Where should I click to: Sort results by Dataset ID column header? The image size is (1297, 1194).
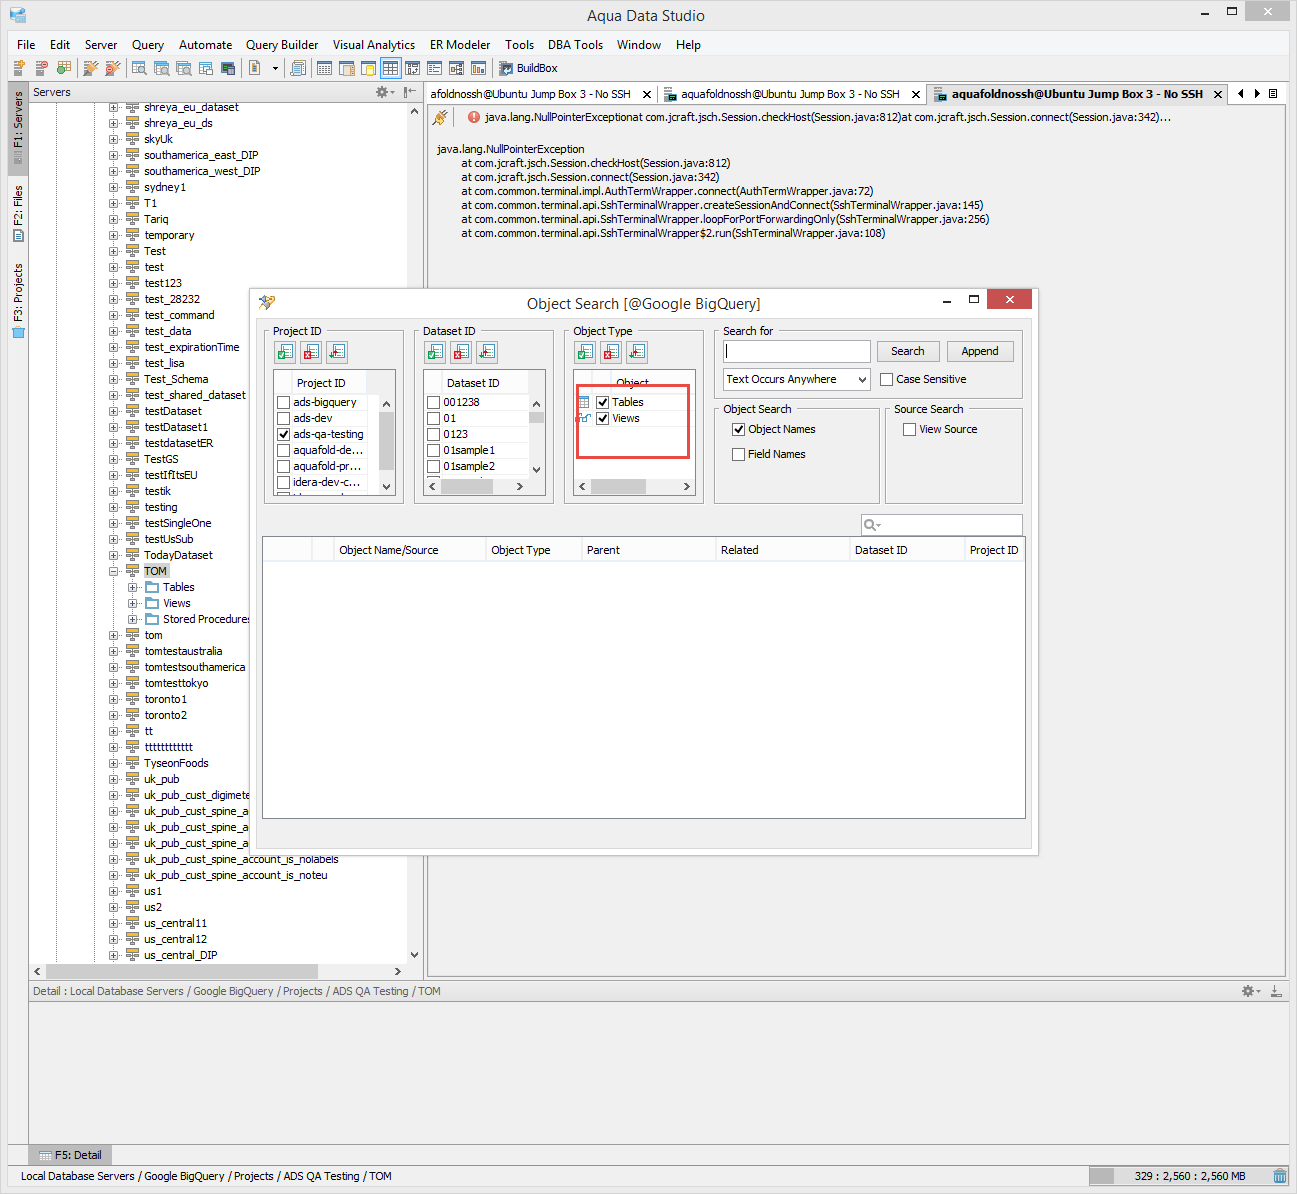906,550
